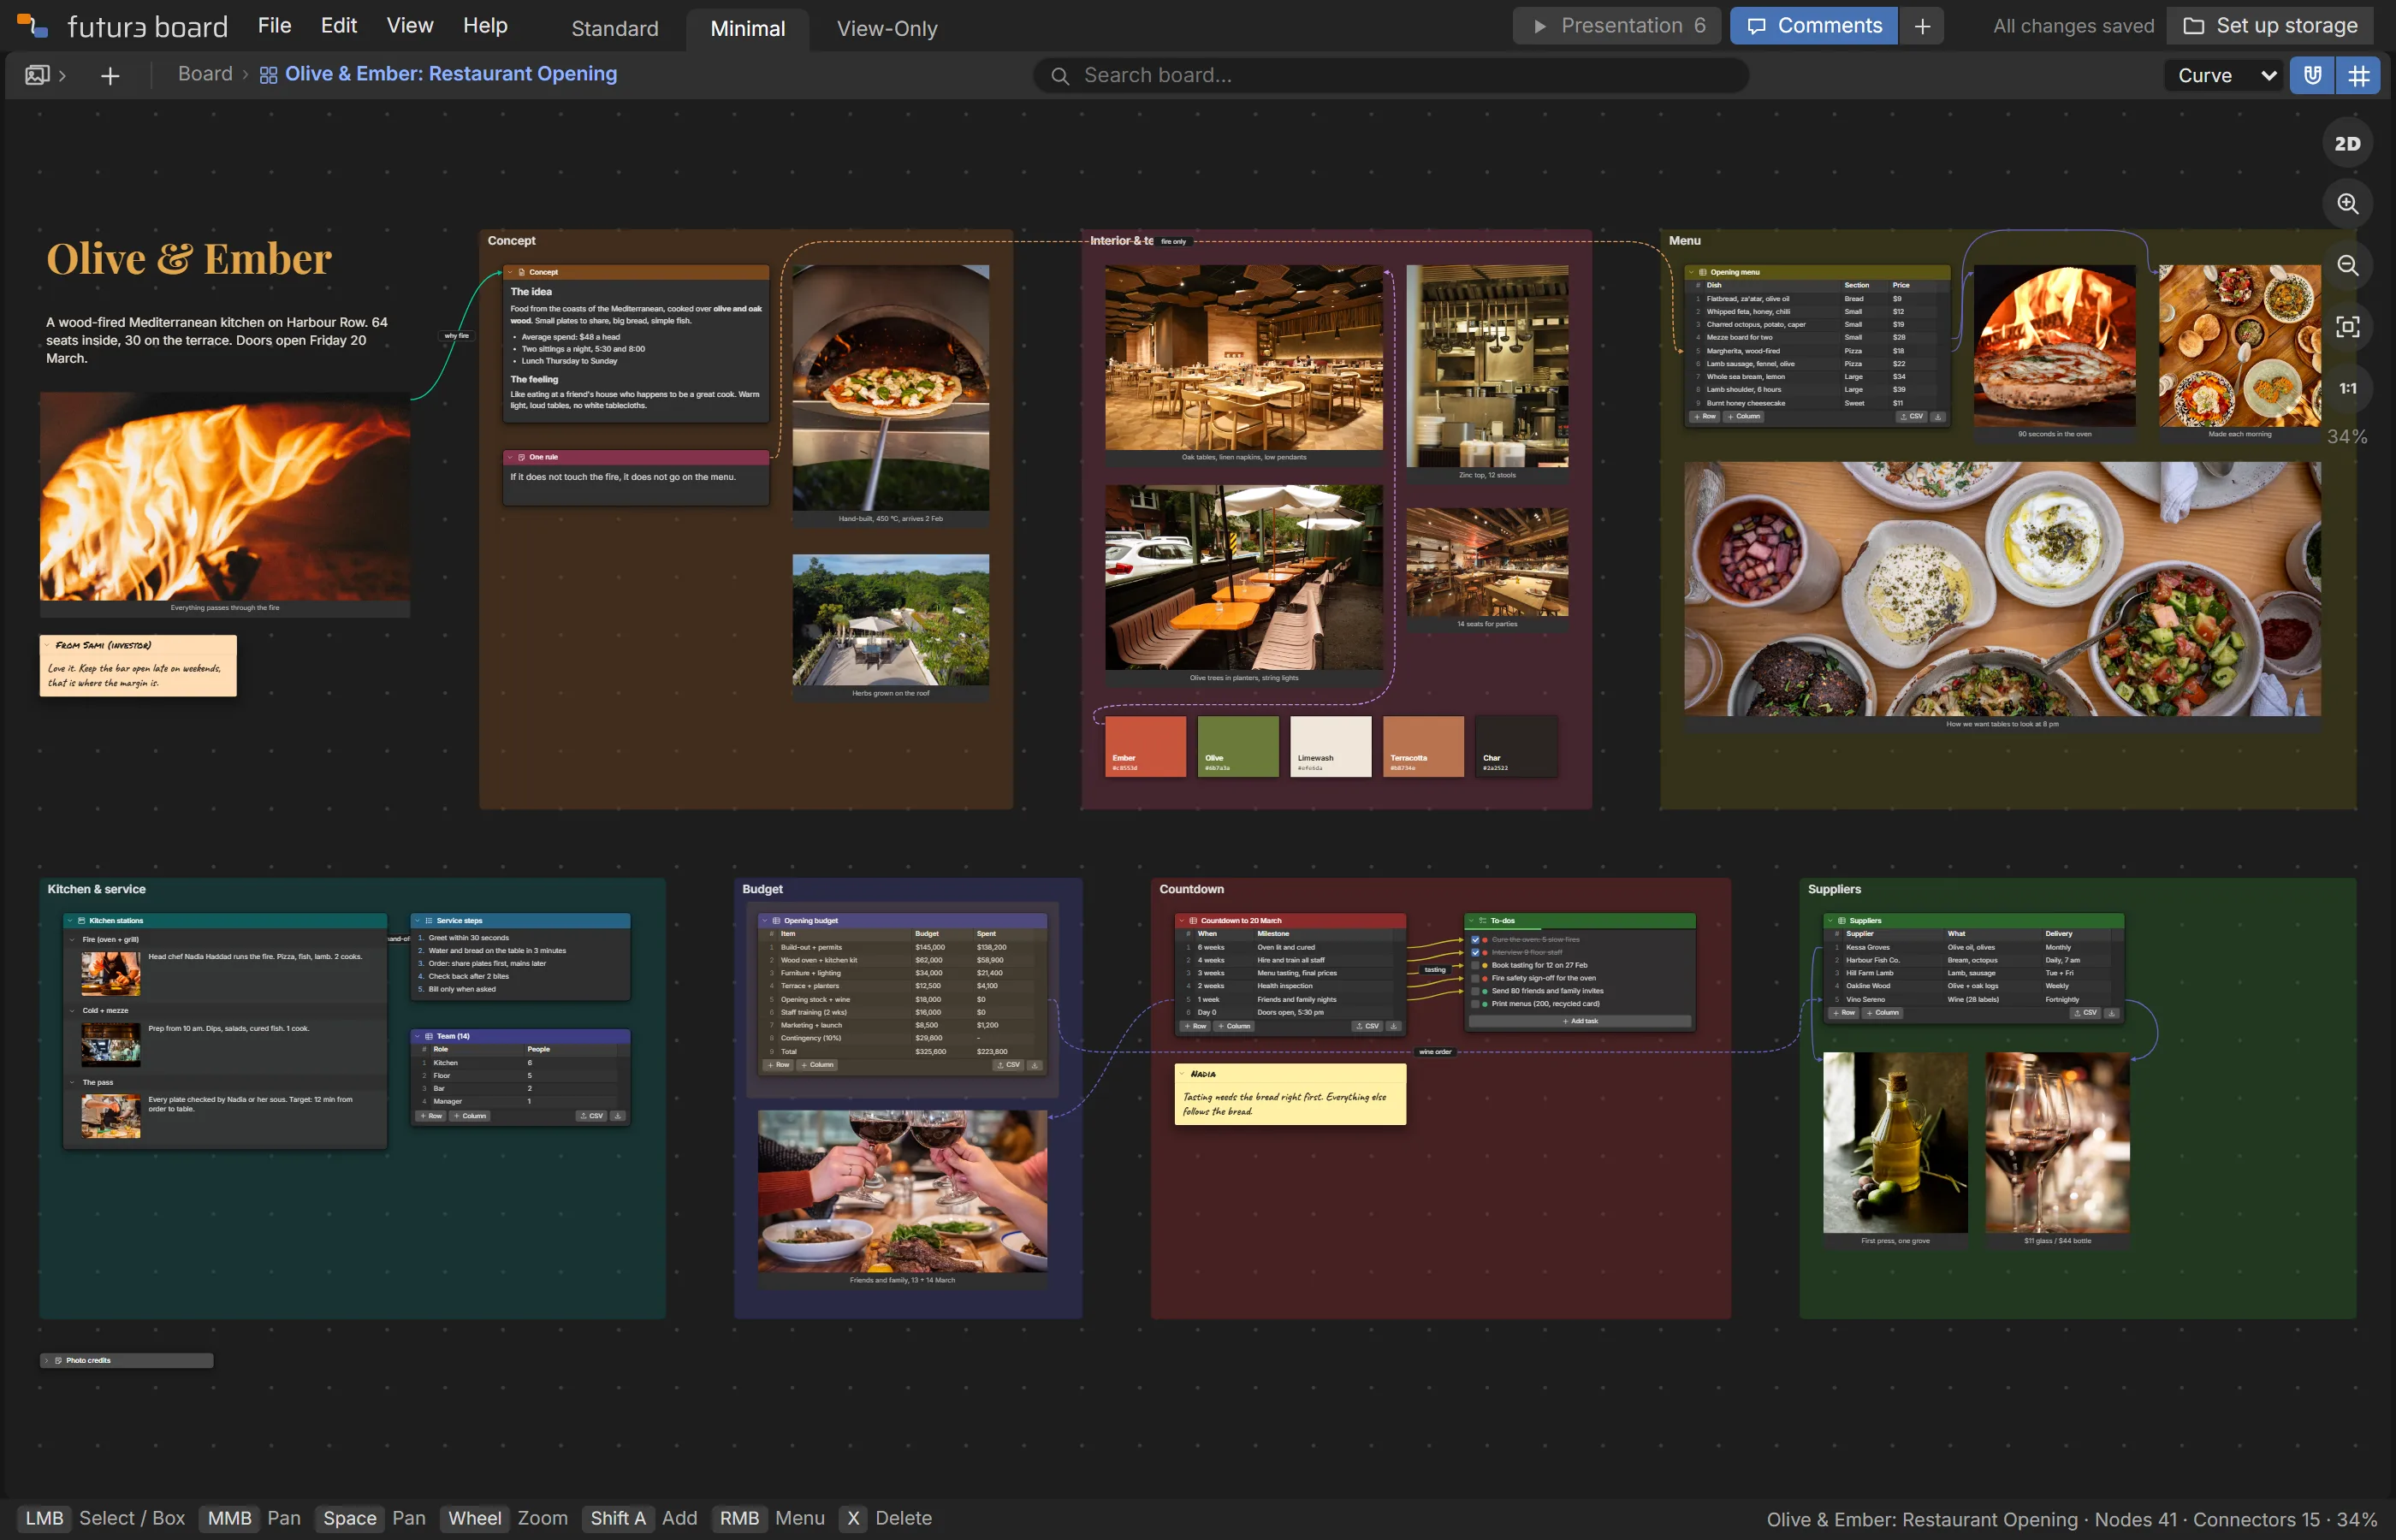The image size is (2396, 1540).
Task: Switch to the View-Only tab
Action: tap(887, 29)
